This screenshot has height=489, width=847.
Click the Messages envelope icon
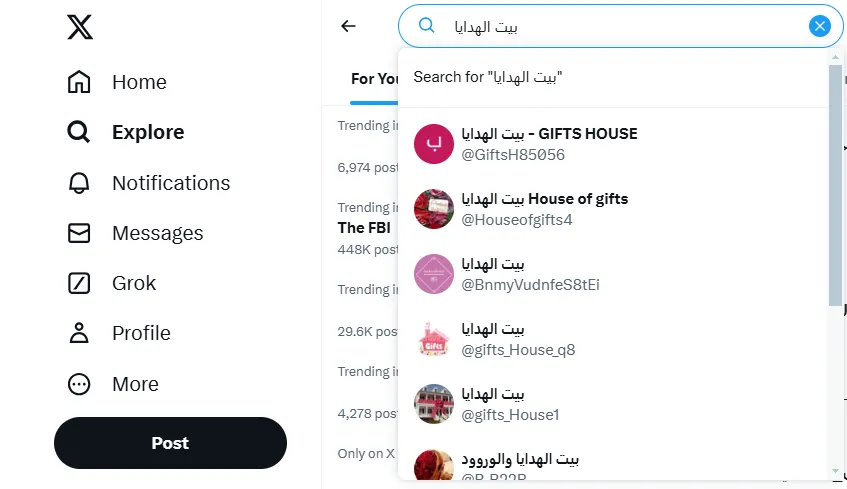coord(79,233)
